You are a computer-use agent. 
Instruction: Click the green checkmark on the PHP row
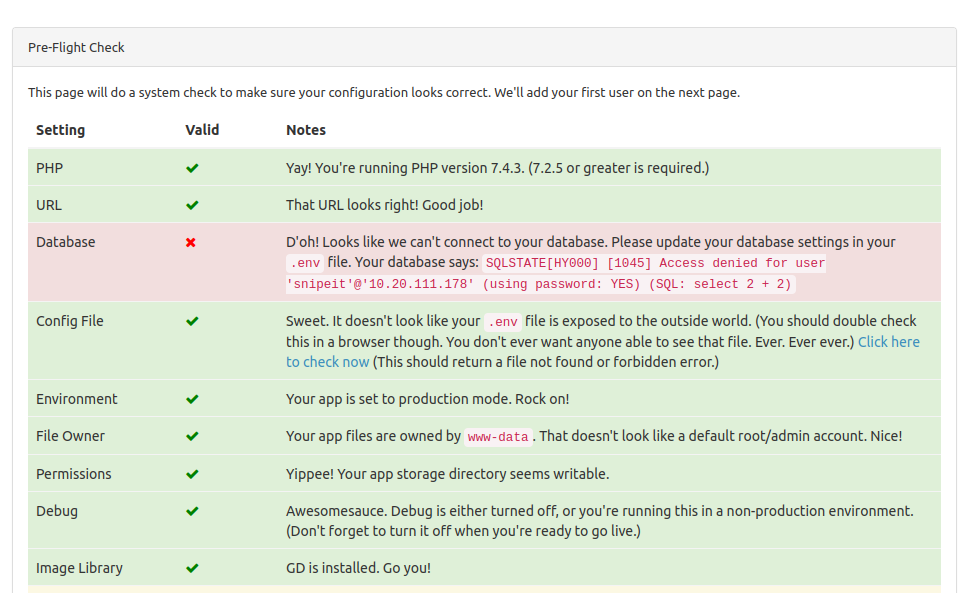coord(192,168)
